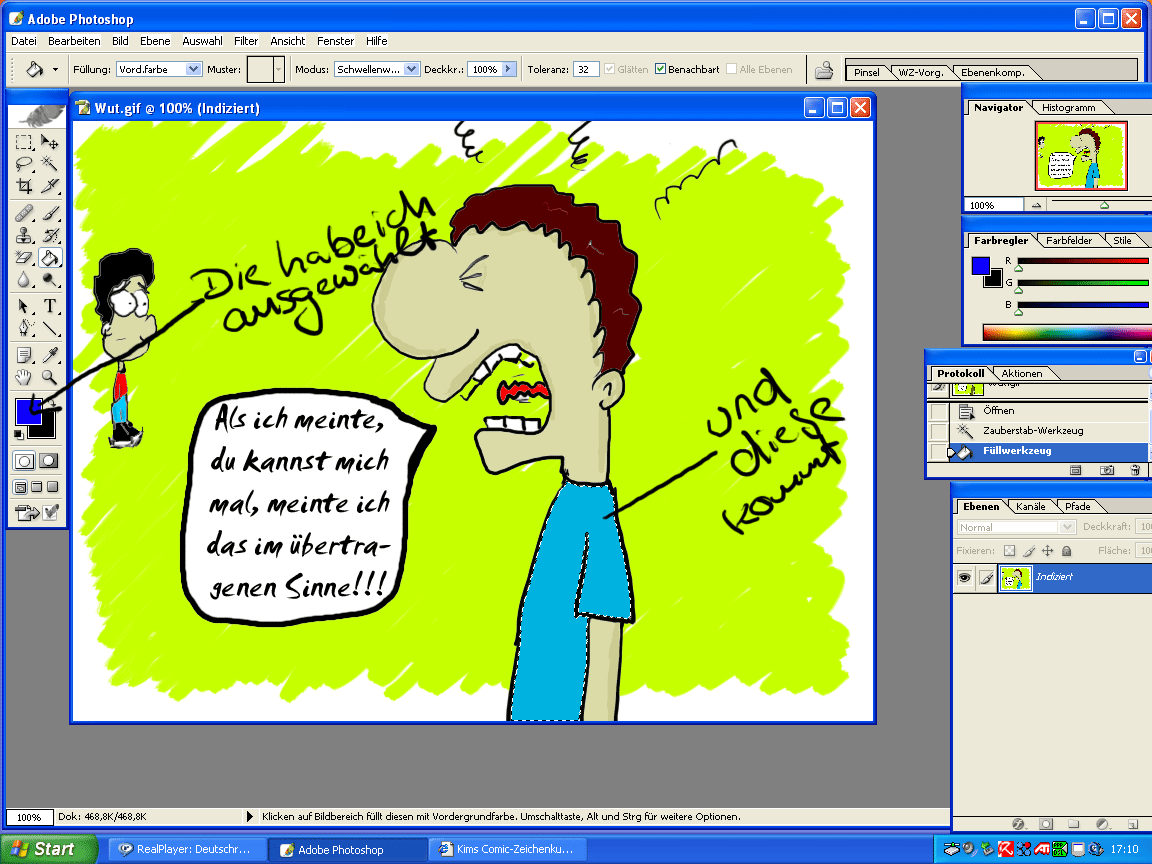Select the Magic Wand tool
The width and height of the screenshot is (1152, 864).
(x=50, y=165)
